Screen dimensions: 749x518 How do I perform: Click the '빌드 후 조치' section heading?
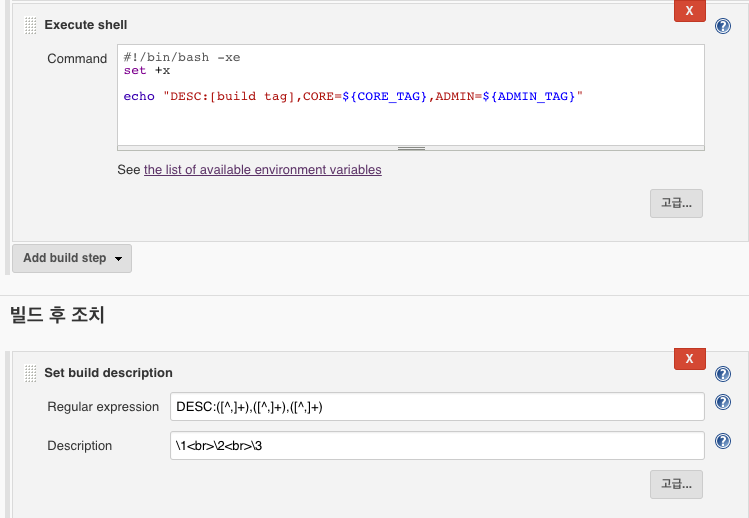coord(57,315)
